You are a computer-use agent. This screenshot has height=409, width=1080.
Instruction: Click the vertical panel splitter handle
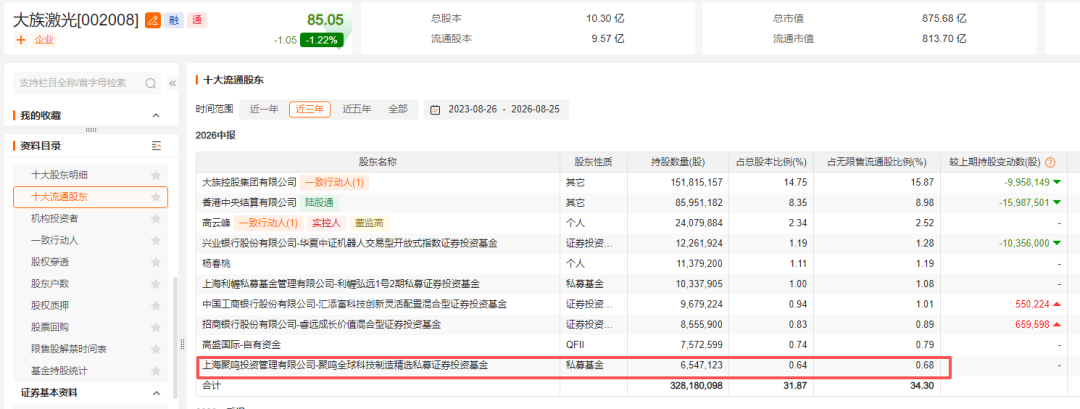(183, 344)
